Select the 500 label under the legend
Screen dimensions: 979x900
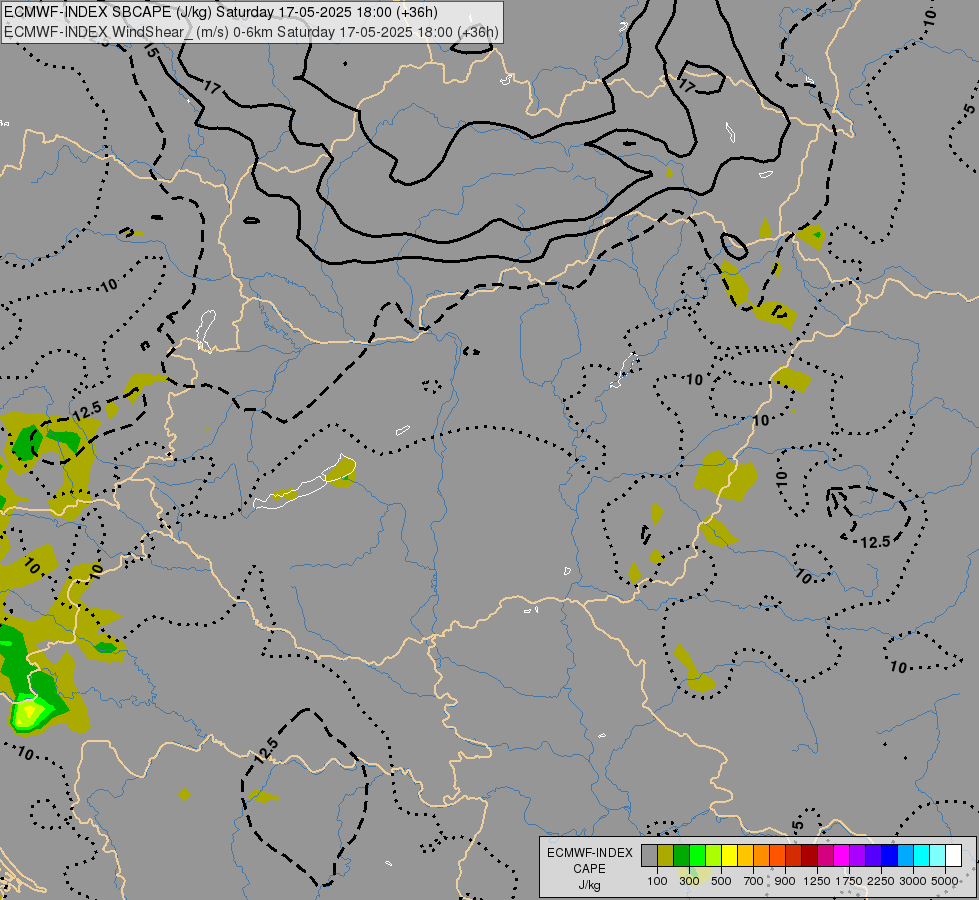pos(721,881)
